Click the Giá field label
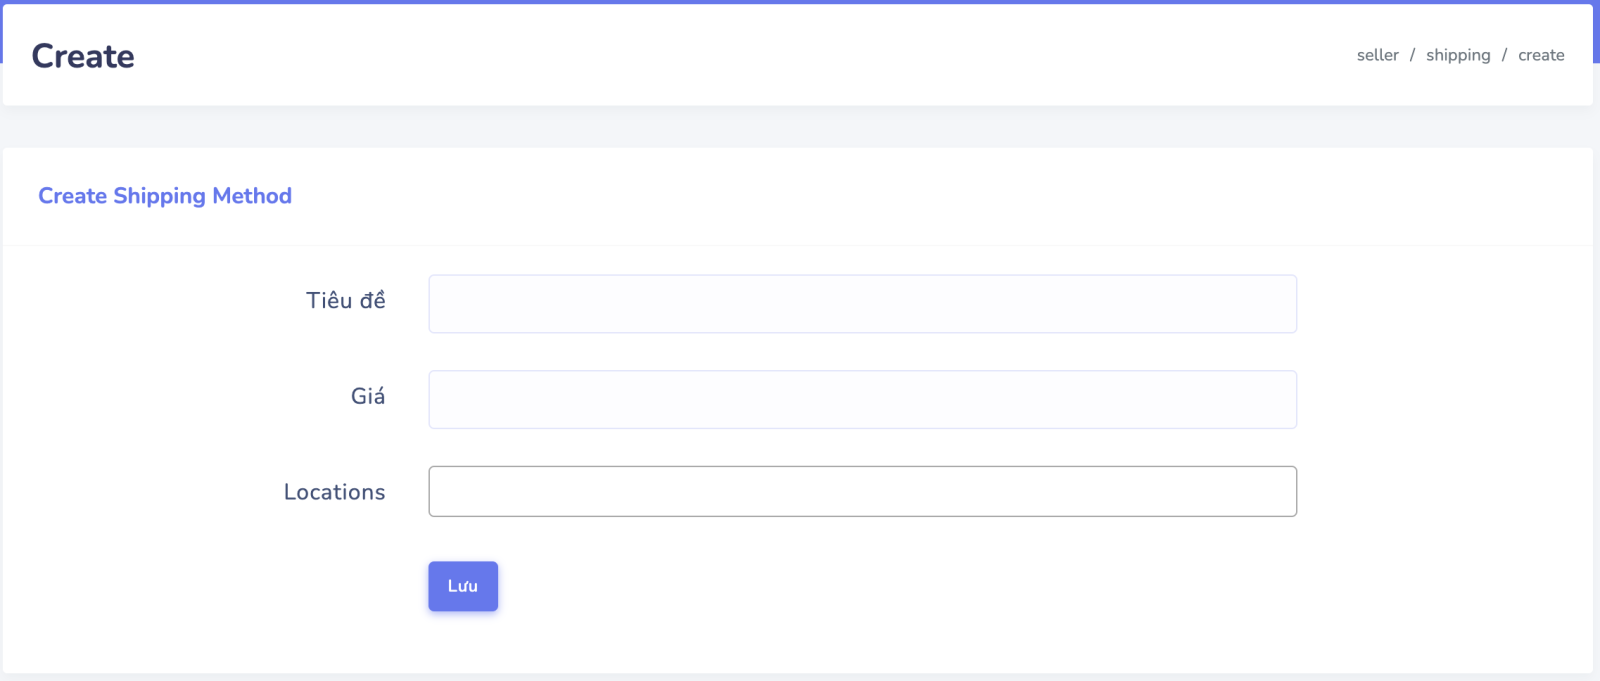This screenshot has height=681, width=1600. pos(368,396)
